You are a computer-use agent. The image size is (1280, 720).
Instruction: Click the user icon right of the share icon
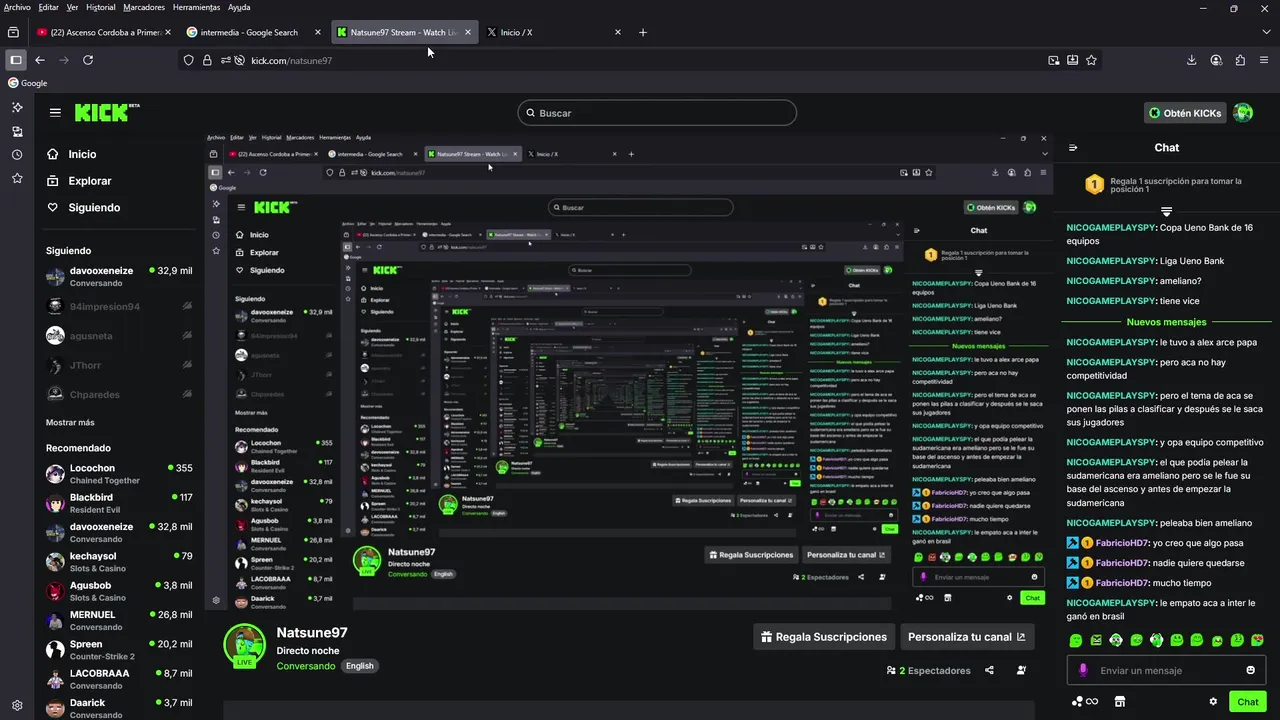coord(1021,671)
